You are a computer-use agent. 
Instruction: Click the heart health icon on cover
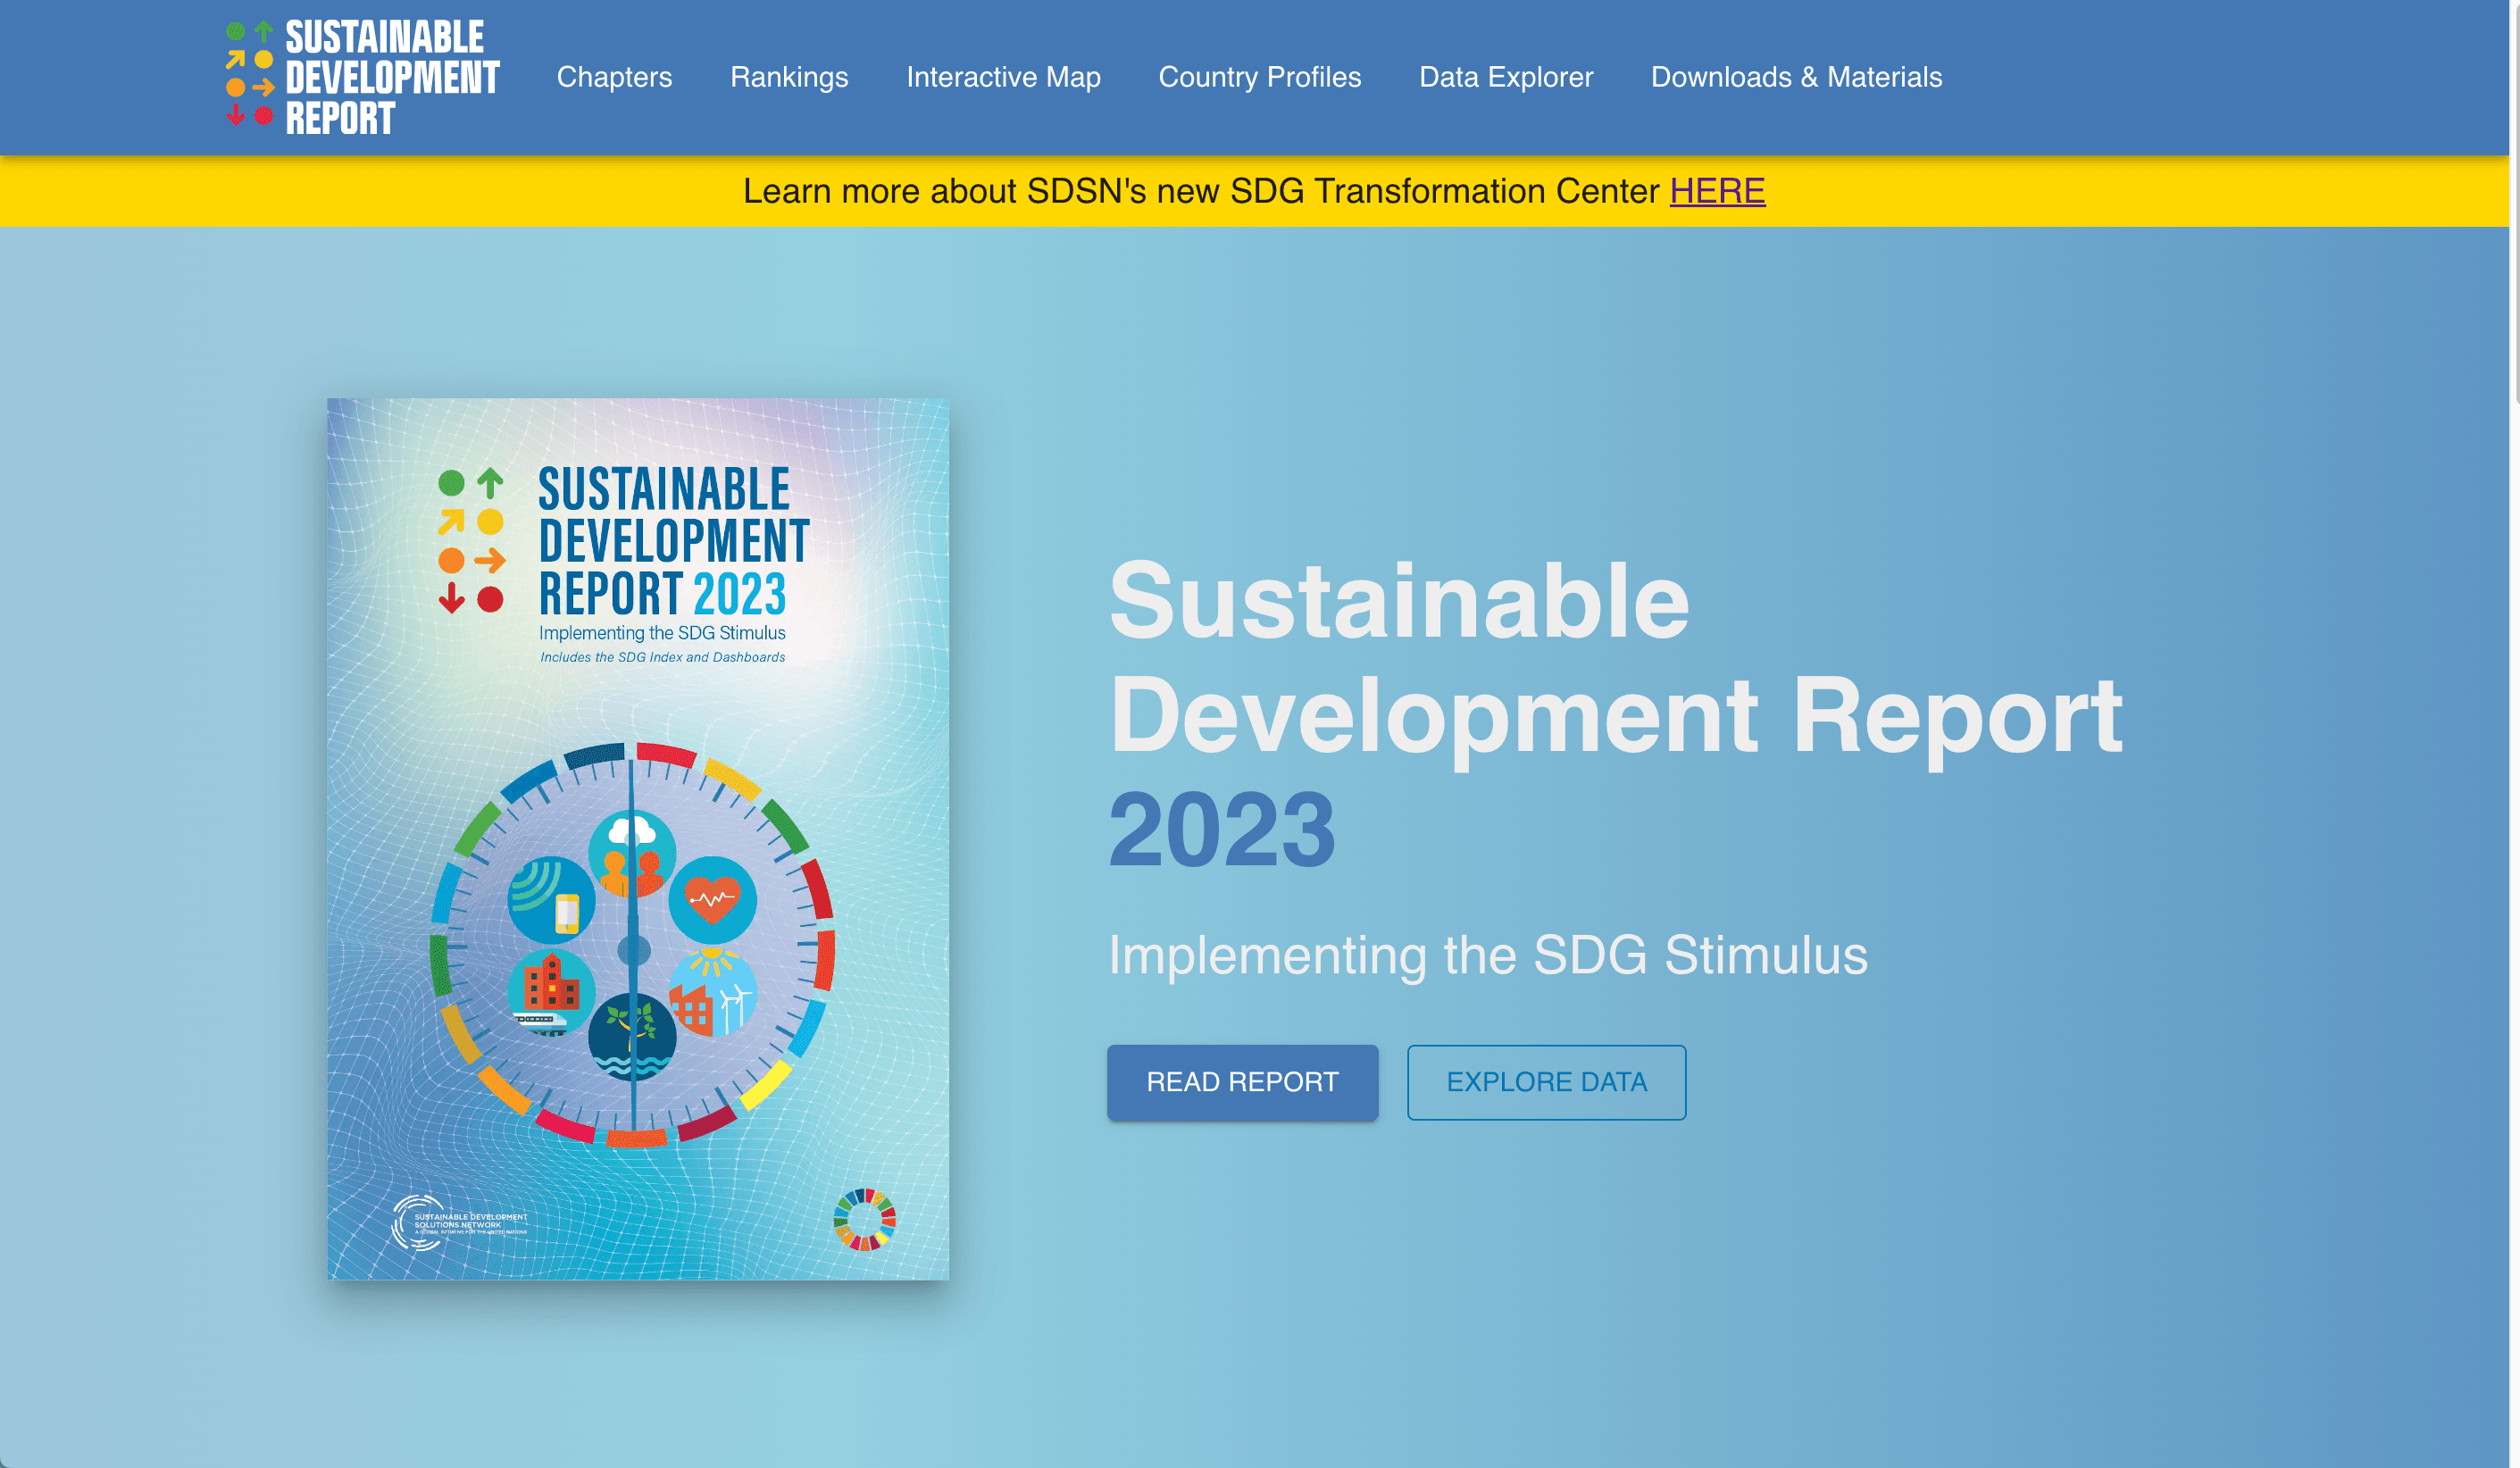[712, 898]
